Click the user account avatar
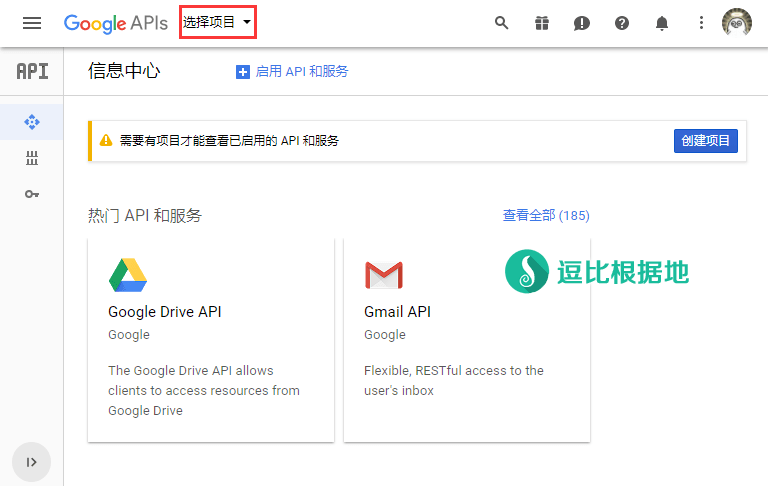The width and height of the screenshot is (768, 486). click(x=737, y=23)
